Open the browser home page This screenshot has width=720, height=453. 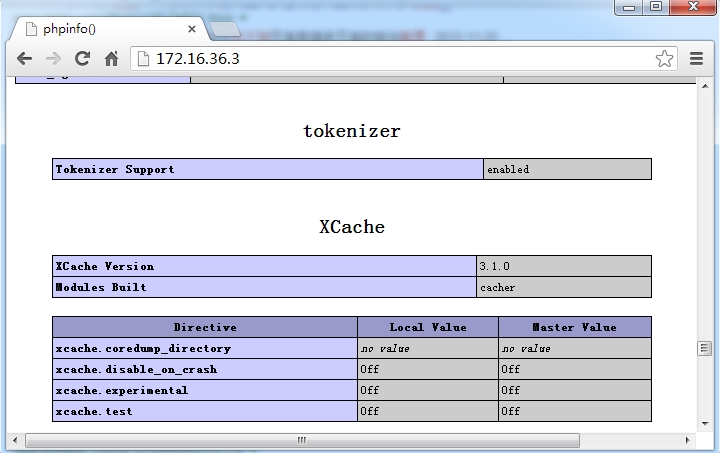coord(111,59)
